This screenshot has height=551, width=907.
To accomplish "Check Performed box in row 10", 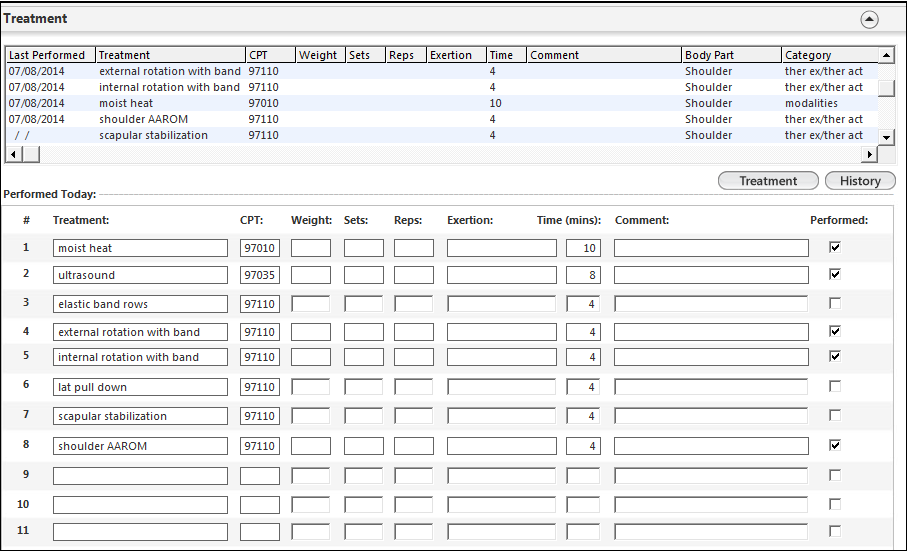I will click(835, 504).
